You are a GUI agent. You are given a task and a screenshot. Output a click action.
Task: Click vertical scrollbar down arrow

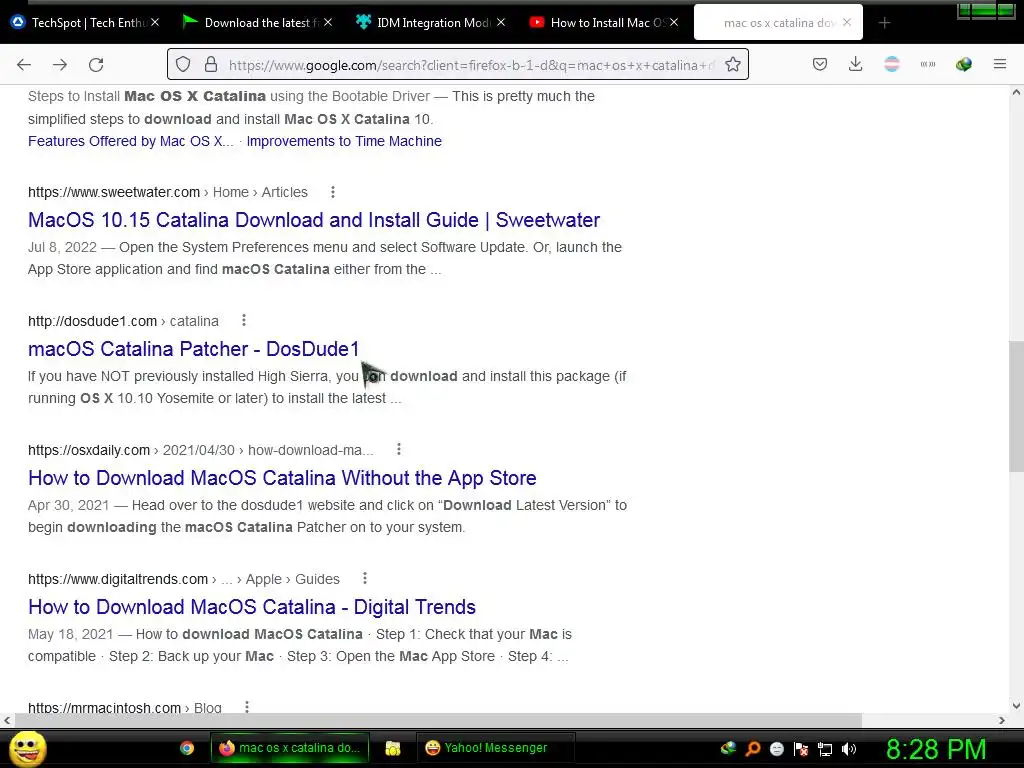point(1016,706)
